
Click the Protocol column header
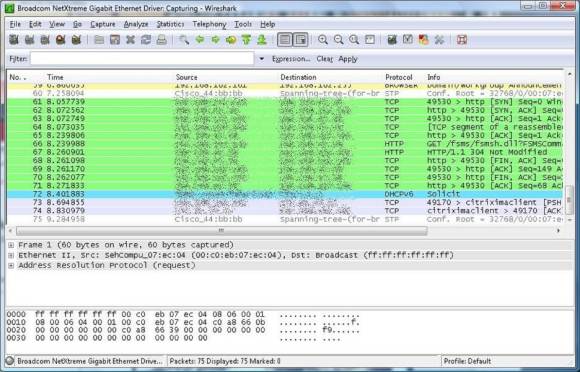pyautogui.click(x=398, y=77)
